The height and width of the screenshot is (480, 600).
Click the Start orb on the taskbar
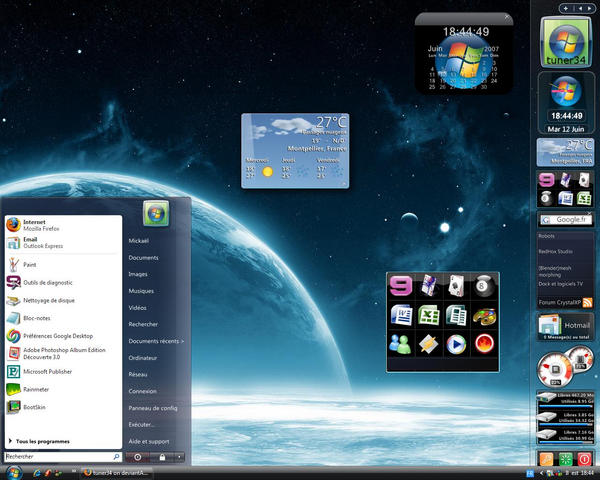(x=14, y=473)
